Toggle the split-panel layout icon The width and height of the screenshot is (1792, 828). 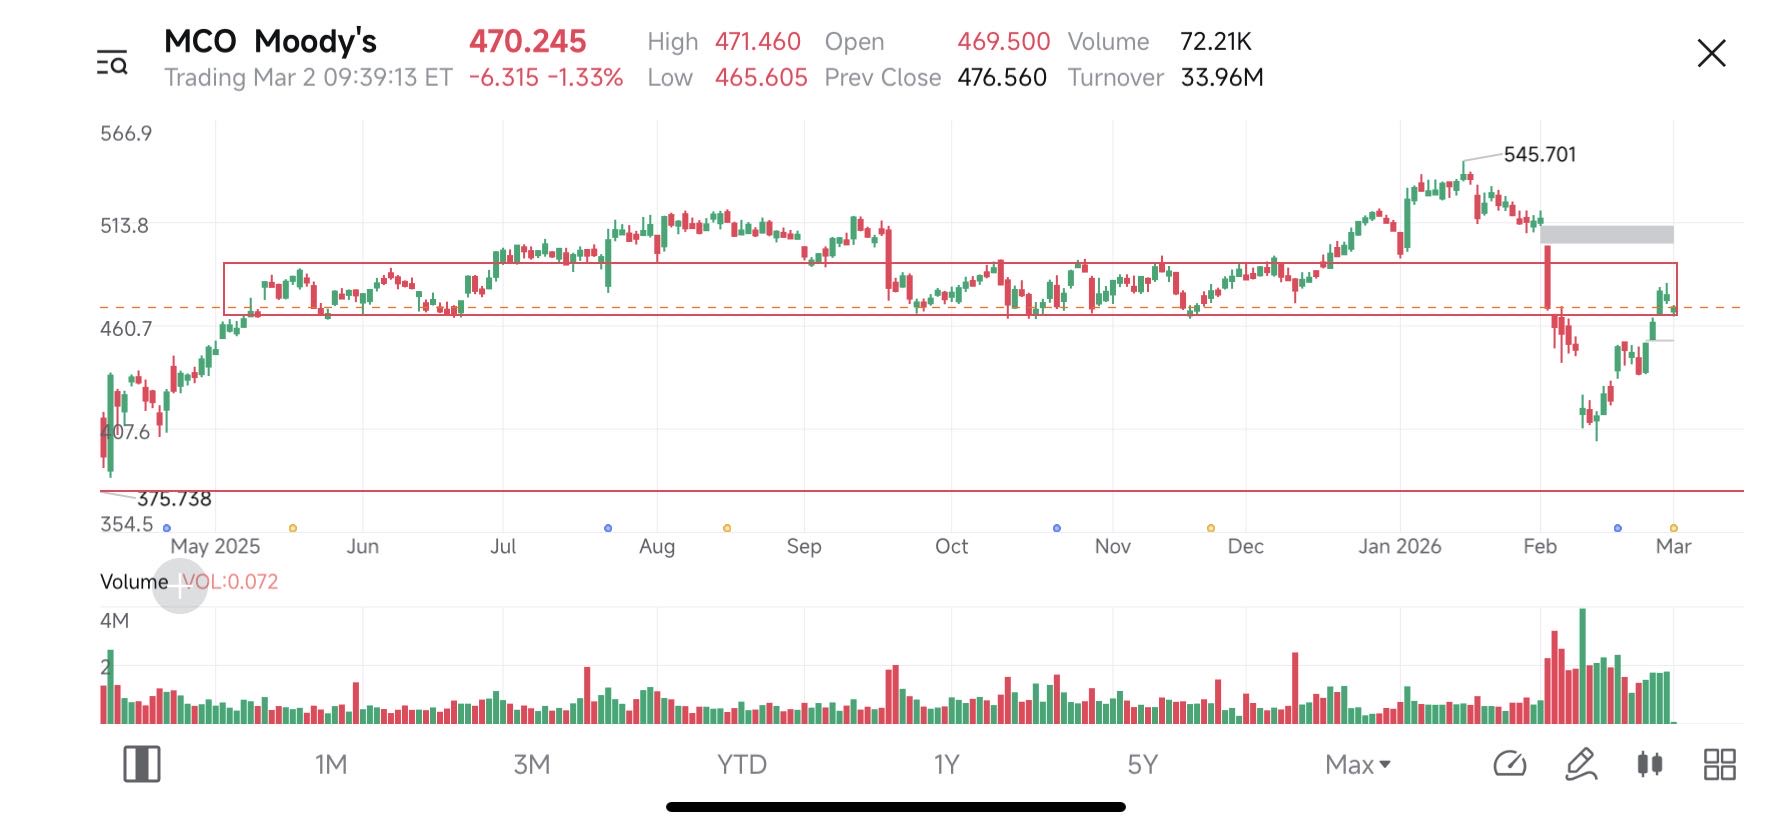coord(142,764)
